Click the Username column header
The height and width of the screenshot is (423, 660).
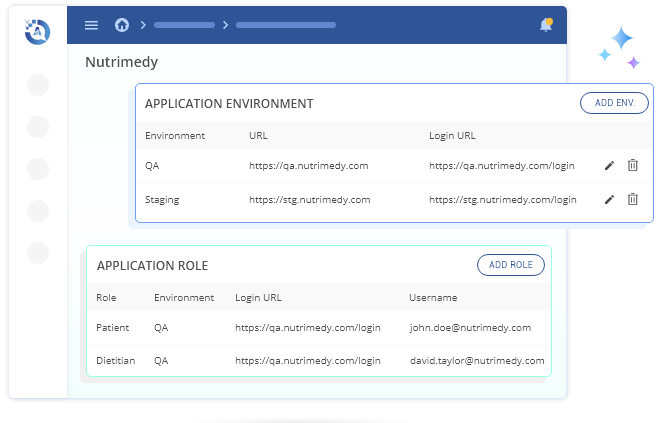[x=433, y=298]
